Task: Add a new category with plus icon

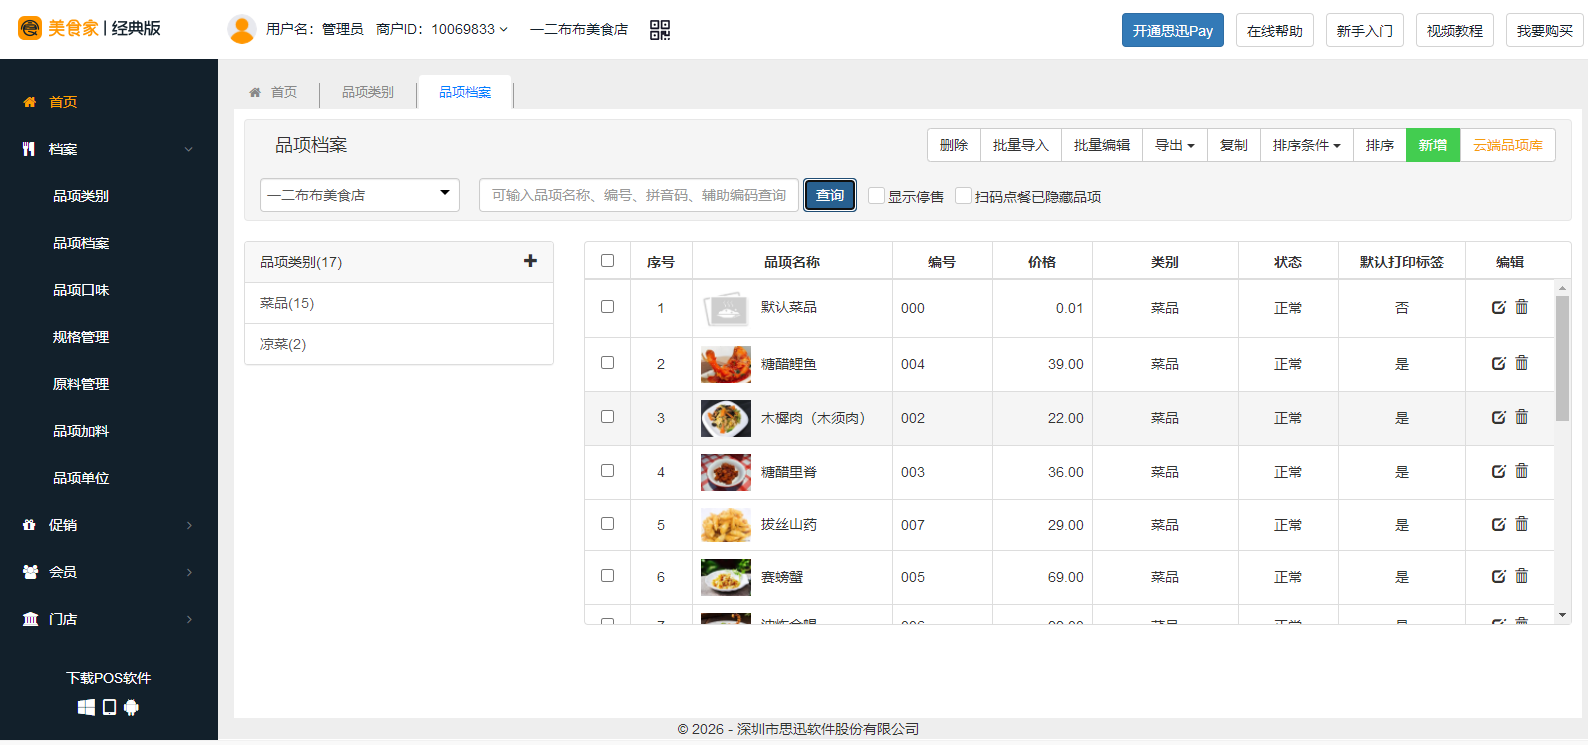Action: [530, 261]
